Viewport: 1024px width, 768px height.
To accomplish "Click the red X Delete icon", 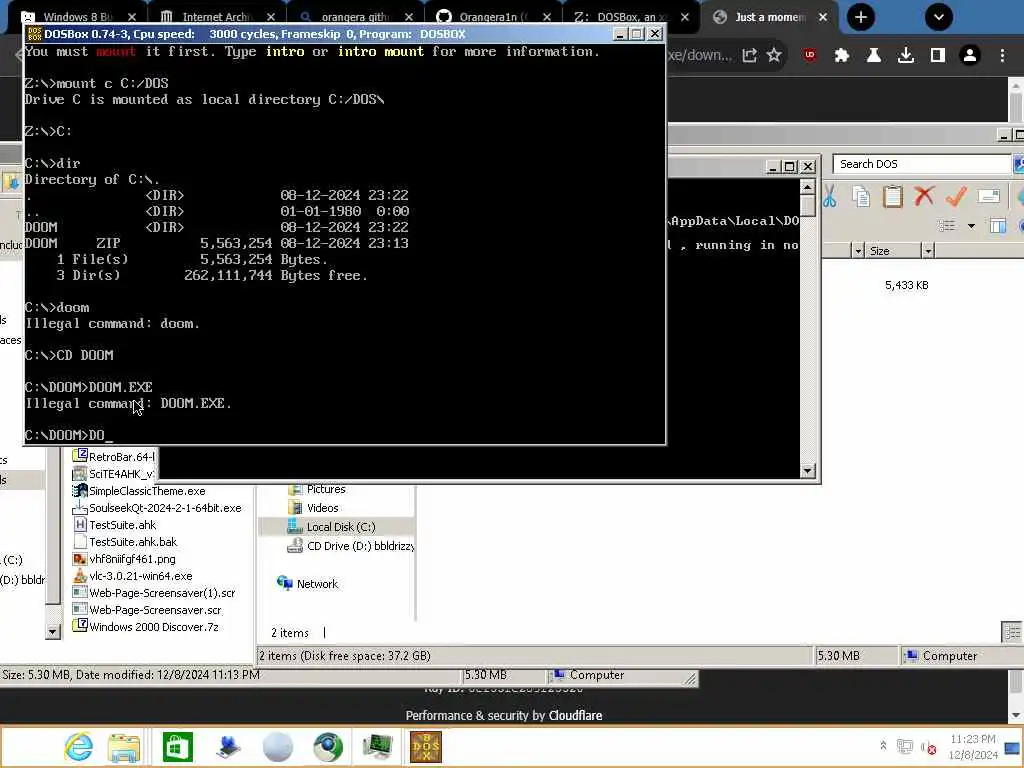I will click(x=924, y=196).
